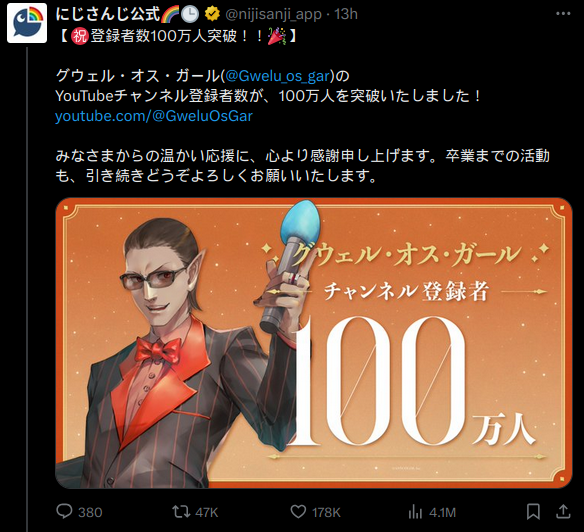This screenshot has height=532, width=584.
Task: Click the 13h timestamp
Action: point(346,14)
